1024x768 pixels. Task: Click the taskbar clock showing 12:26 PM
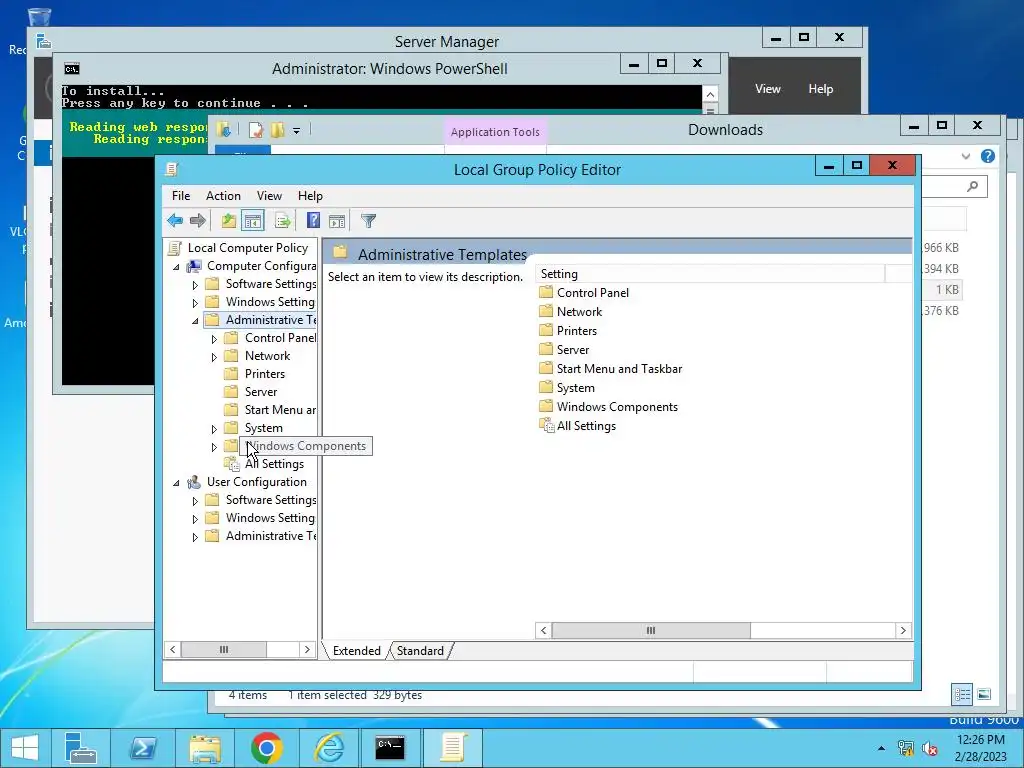980,748
